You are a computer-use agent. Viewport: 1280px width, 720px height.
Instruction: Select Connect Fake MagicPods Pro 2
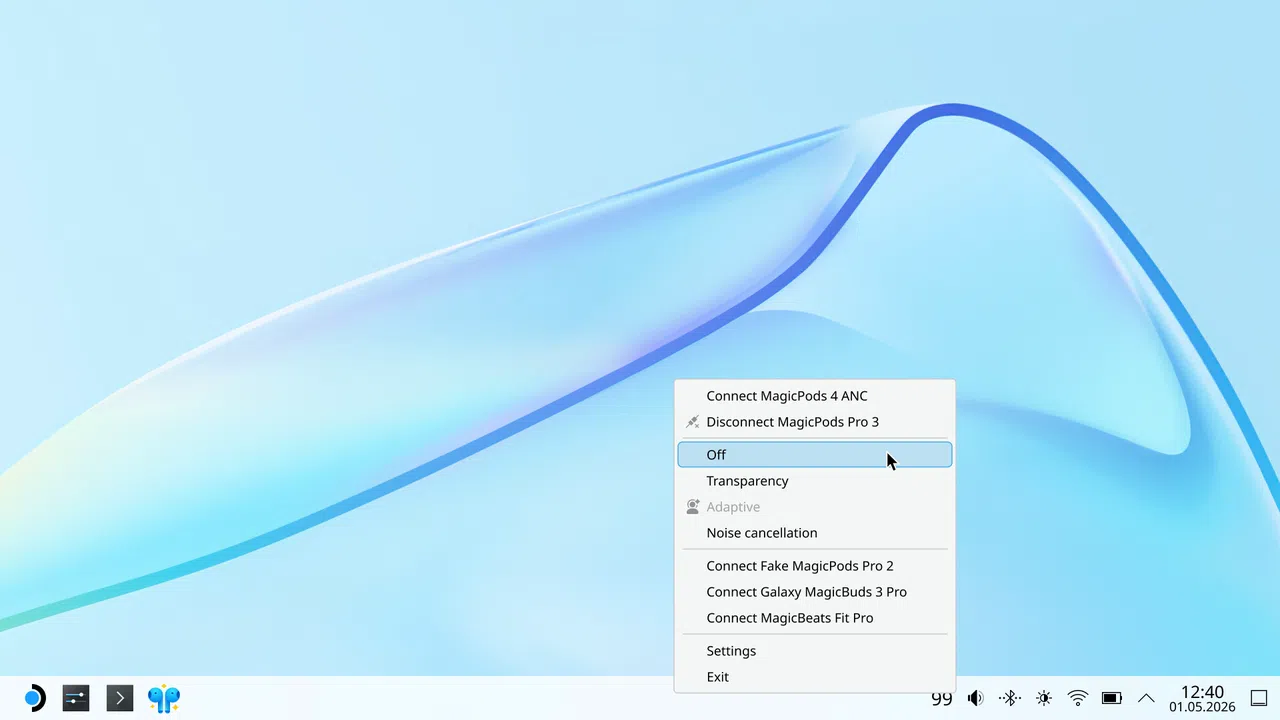[x=815, y=565]
